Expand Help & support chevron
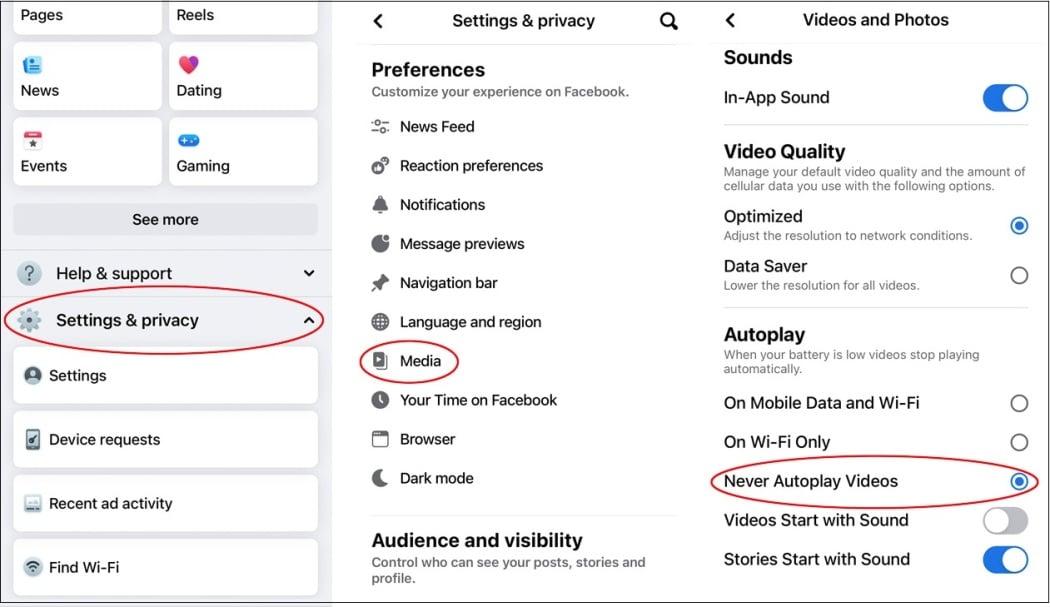 click(x=309, y=273)
